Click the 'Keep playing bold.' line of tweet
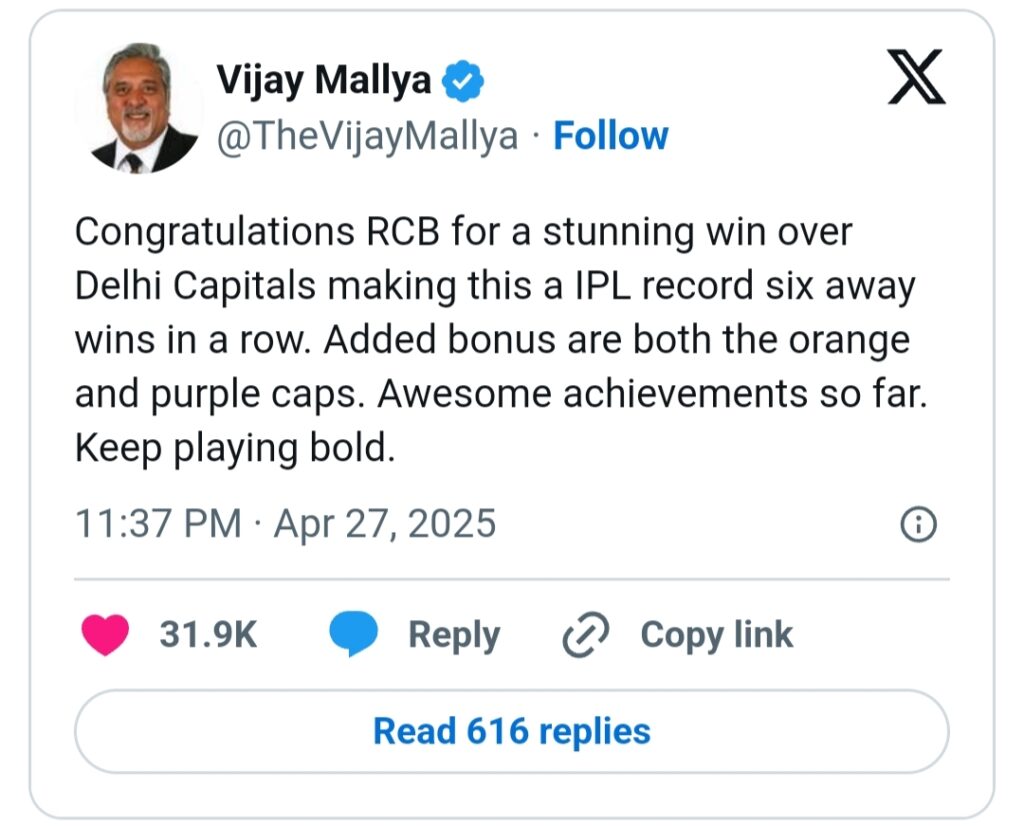The height and width of the screenshot is (826, 1024). pos(235,449)
